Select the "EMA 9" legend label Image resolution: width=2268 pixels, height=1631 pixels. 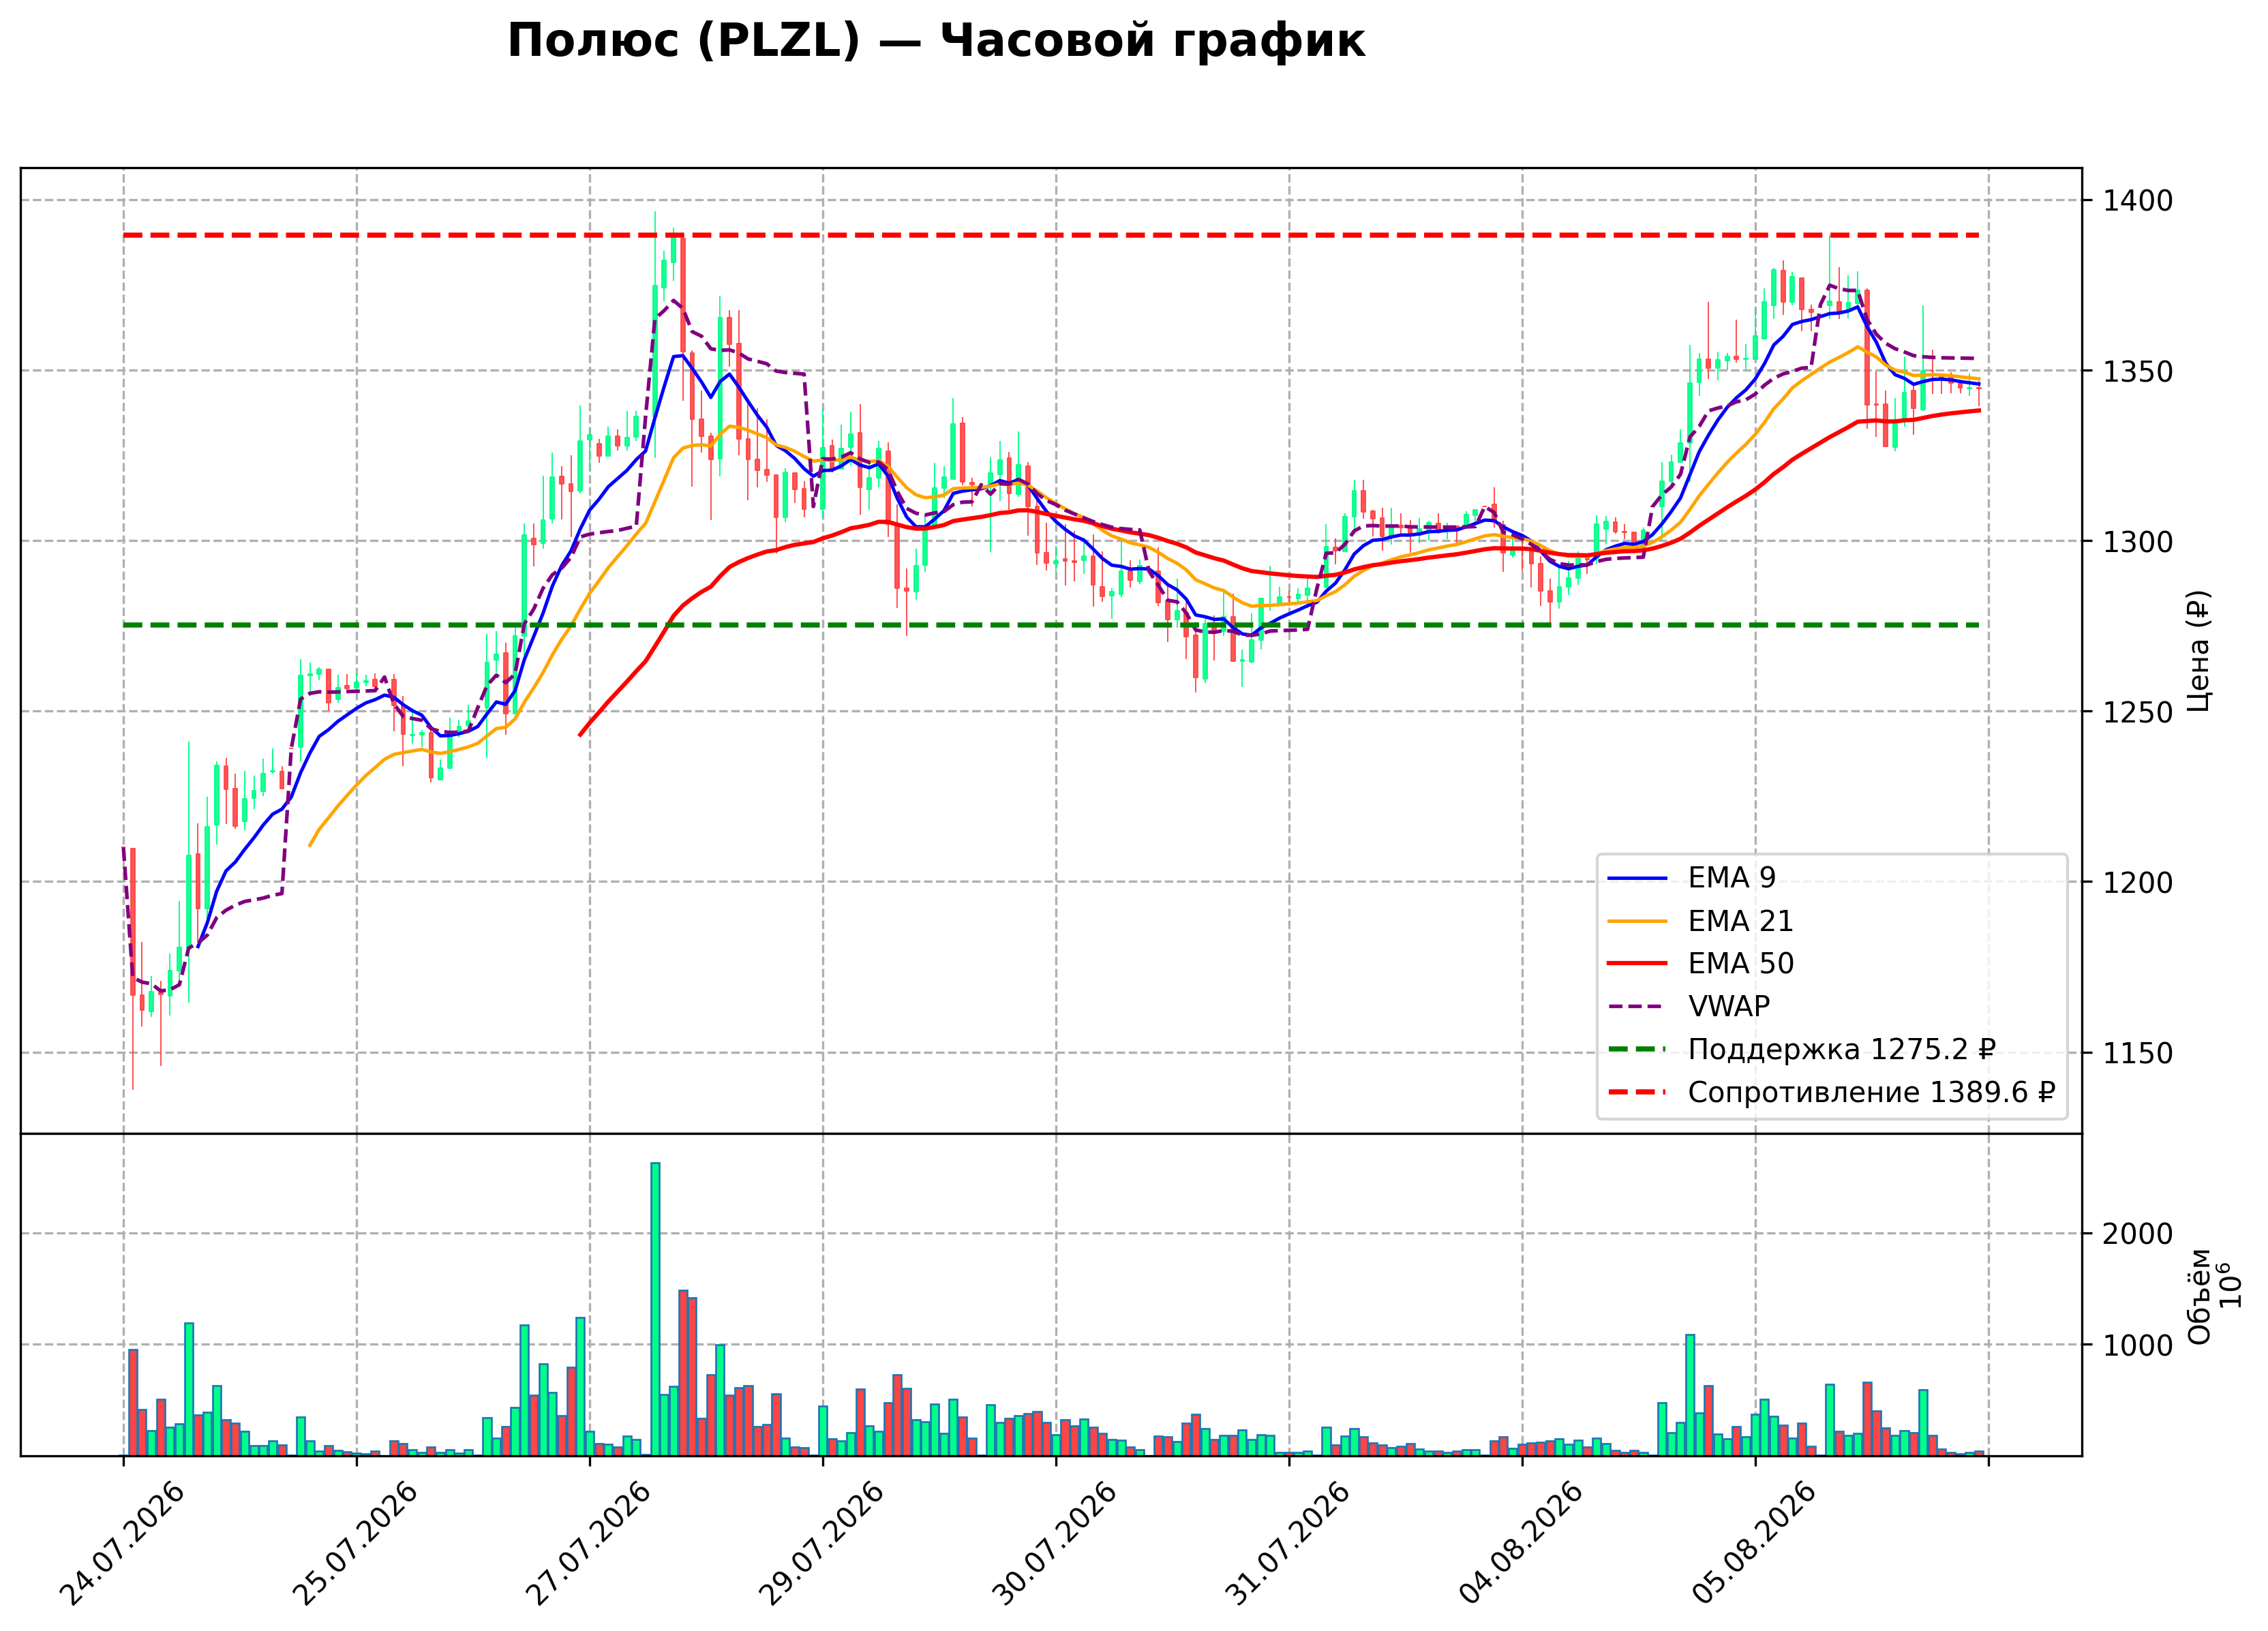[1732, 878]
